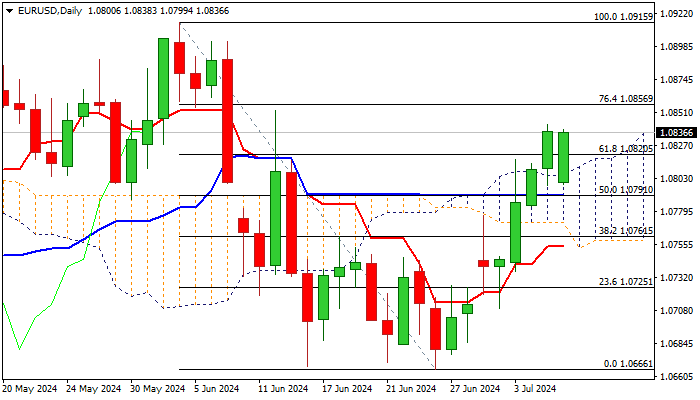The image size is (700, 400).
Task: Select the large red candle near 5 Jun
Action: click(x=227, y=121)
